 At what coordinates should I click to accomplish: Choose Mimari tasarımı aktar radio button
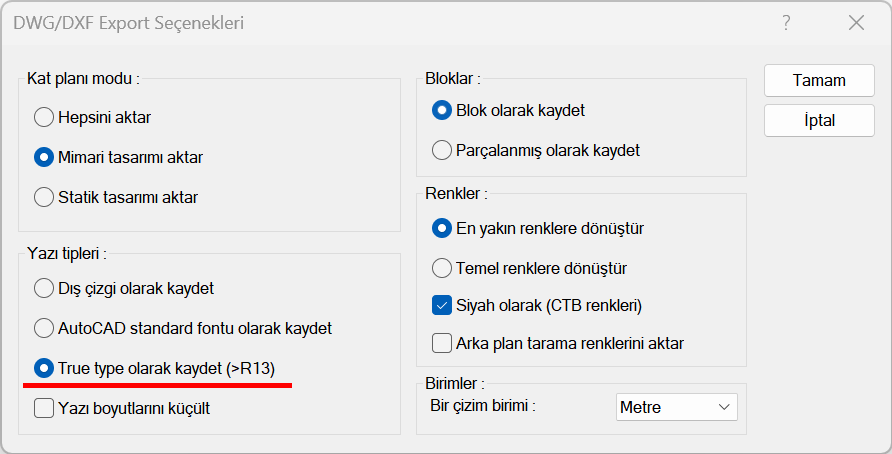(44, 157)
